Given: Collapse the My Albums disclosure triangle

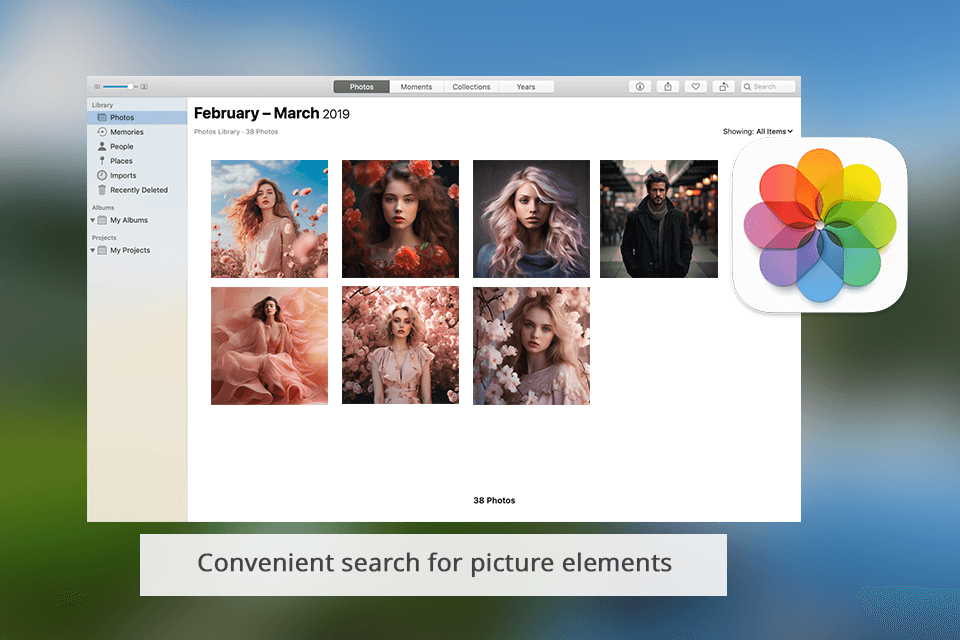Looking at the screenshot, I should pos(92,220).
